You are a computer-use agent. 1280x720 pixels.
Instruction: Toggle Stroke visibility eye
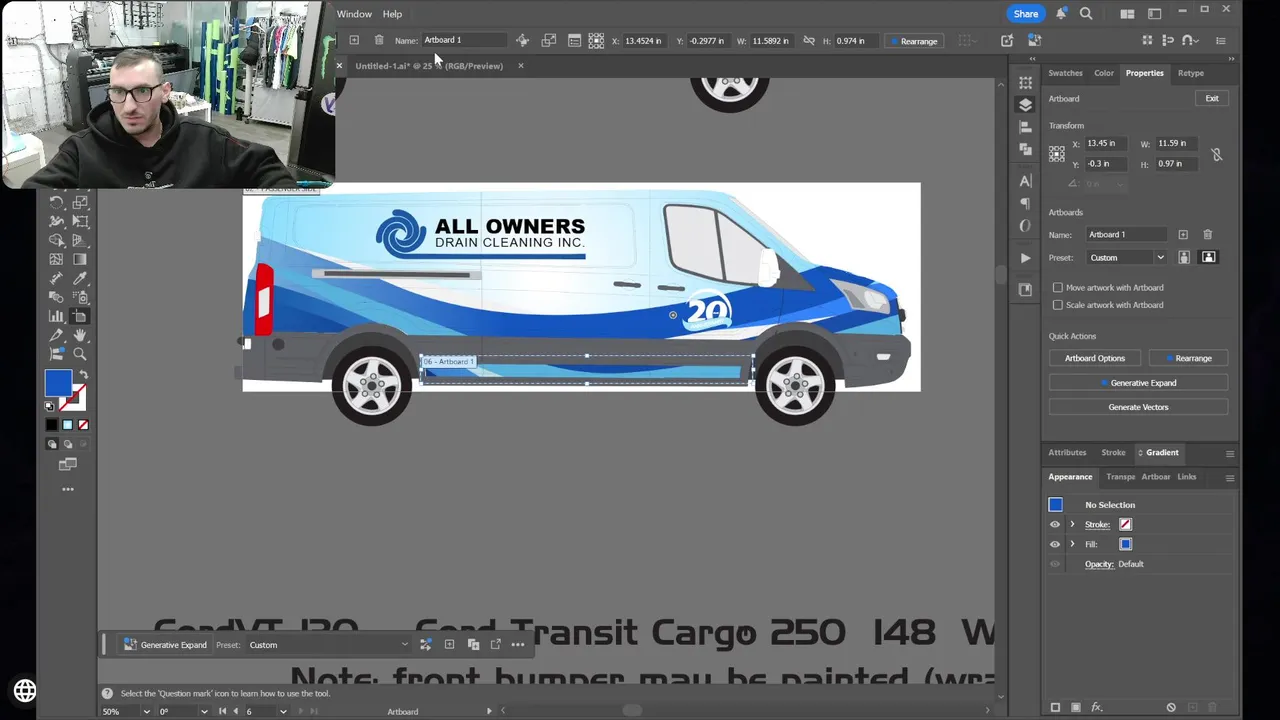[x=1054, y=524]
